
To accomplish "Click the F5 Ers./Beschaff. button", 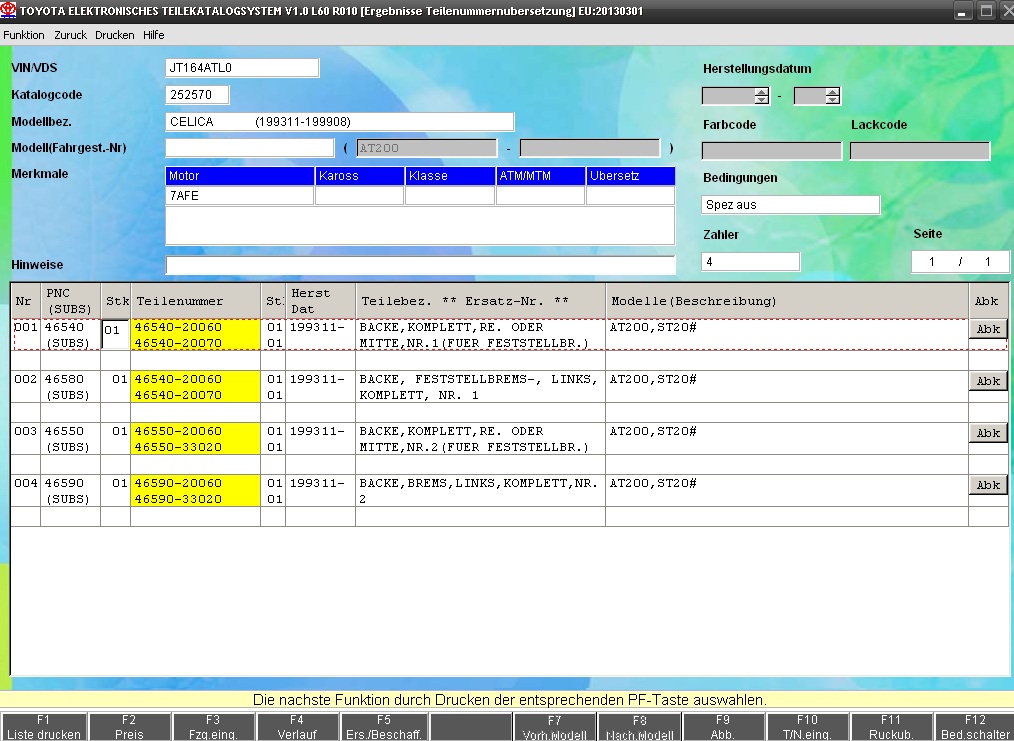I will (x=383, y=727).
